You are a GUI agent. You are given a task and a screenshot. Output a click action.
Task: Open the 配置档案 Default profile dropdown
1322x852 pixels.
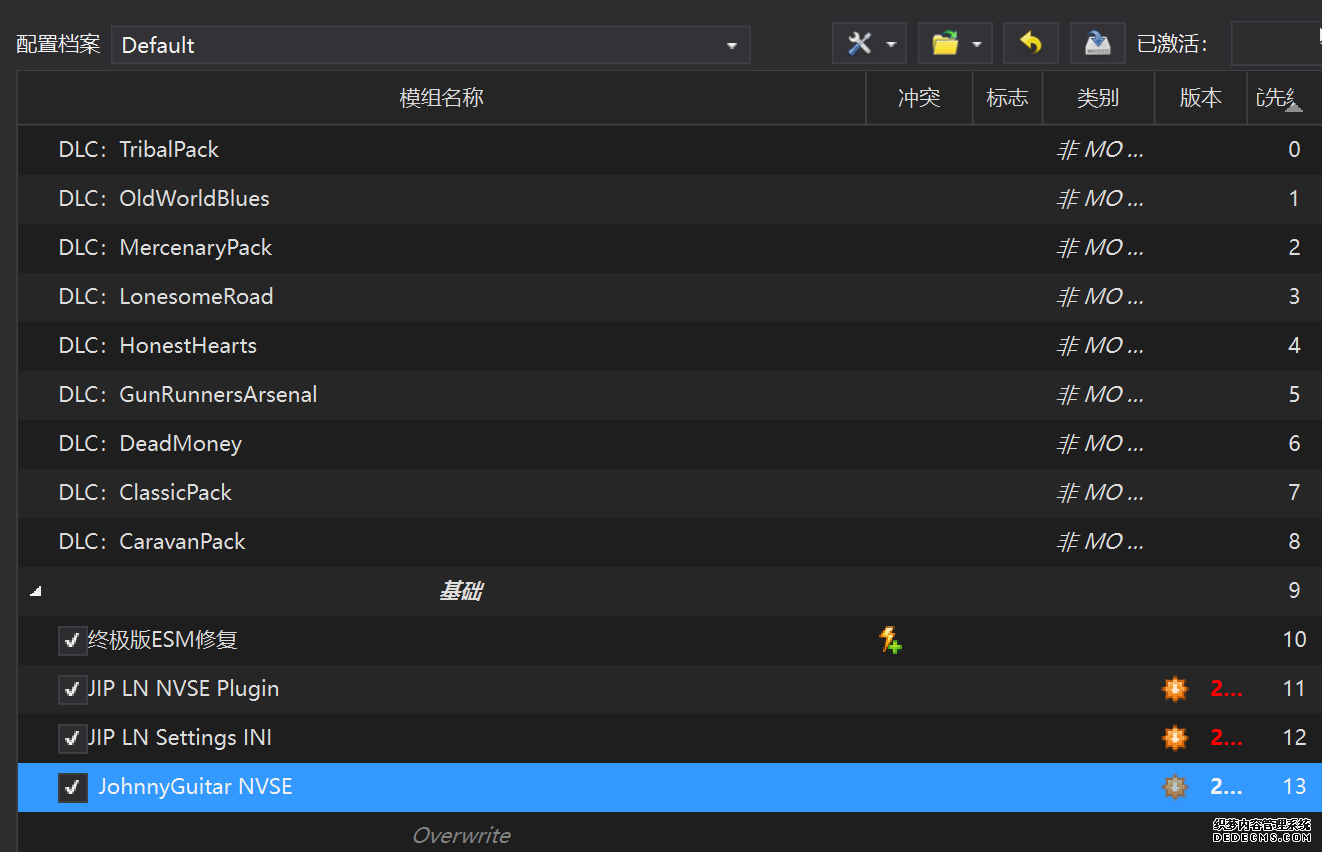click(430, 45)
